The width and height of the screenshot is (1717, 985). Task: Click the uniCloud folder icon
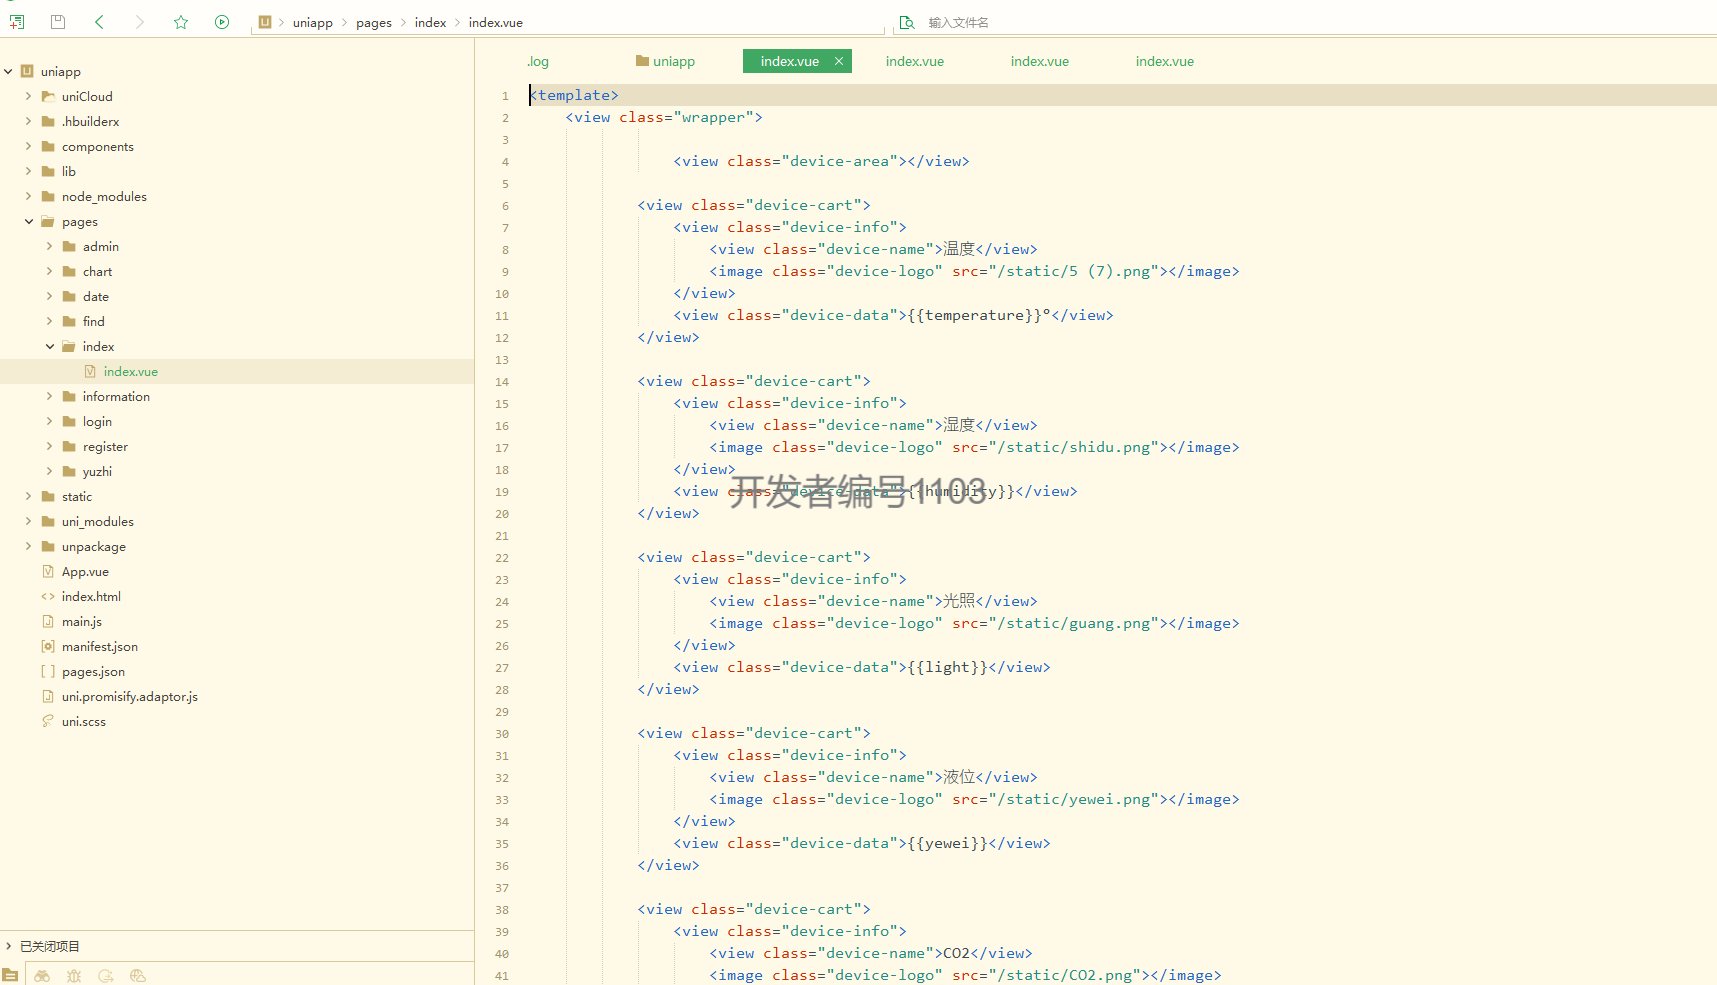pyautogui.click(x=48, y=97)
